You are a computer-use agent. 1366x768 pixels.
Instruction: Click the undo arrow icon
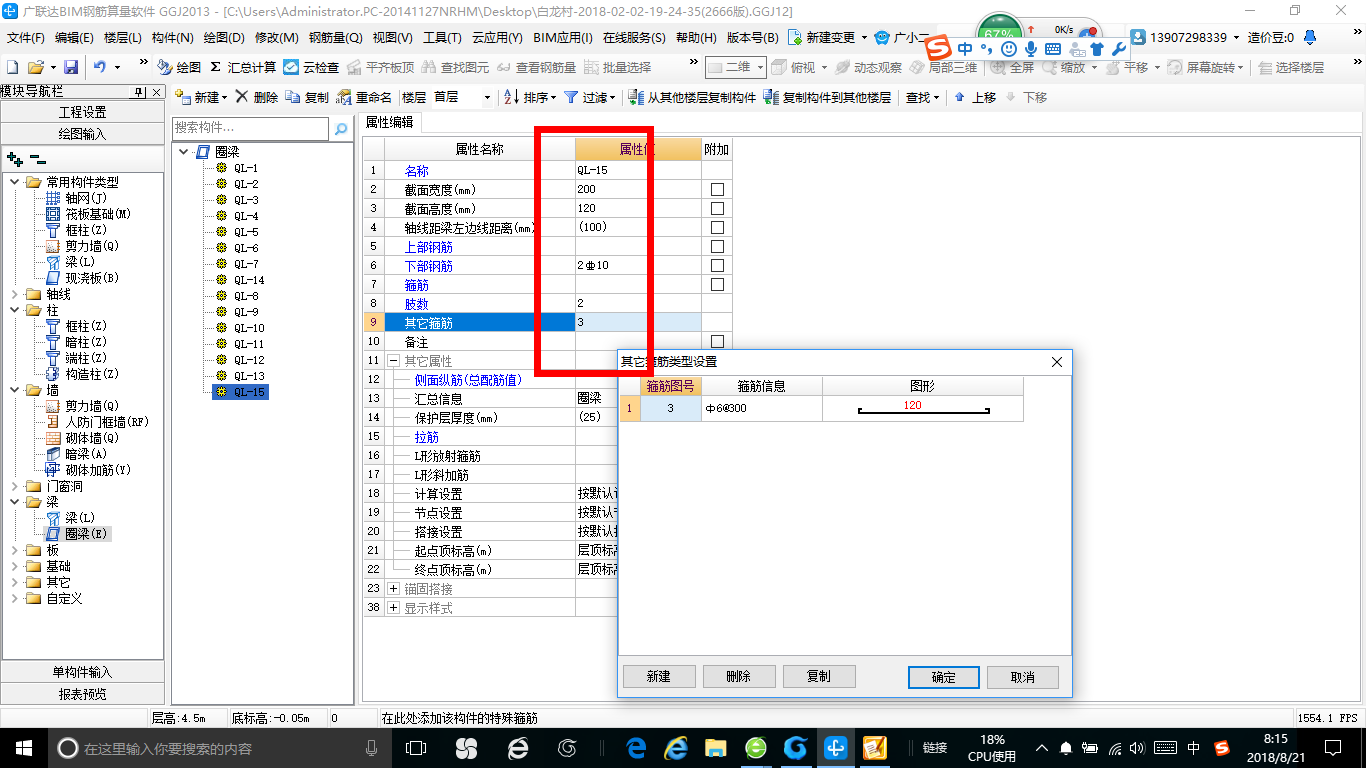[100, 67]
